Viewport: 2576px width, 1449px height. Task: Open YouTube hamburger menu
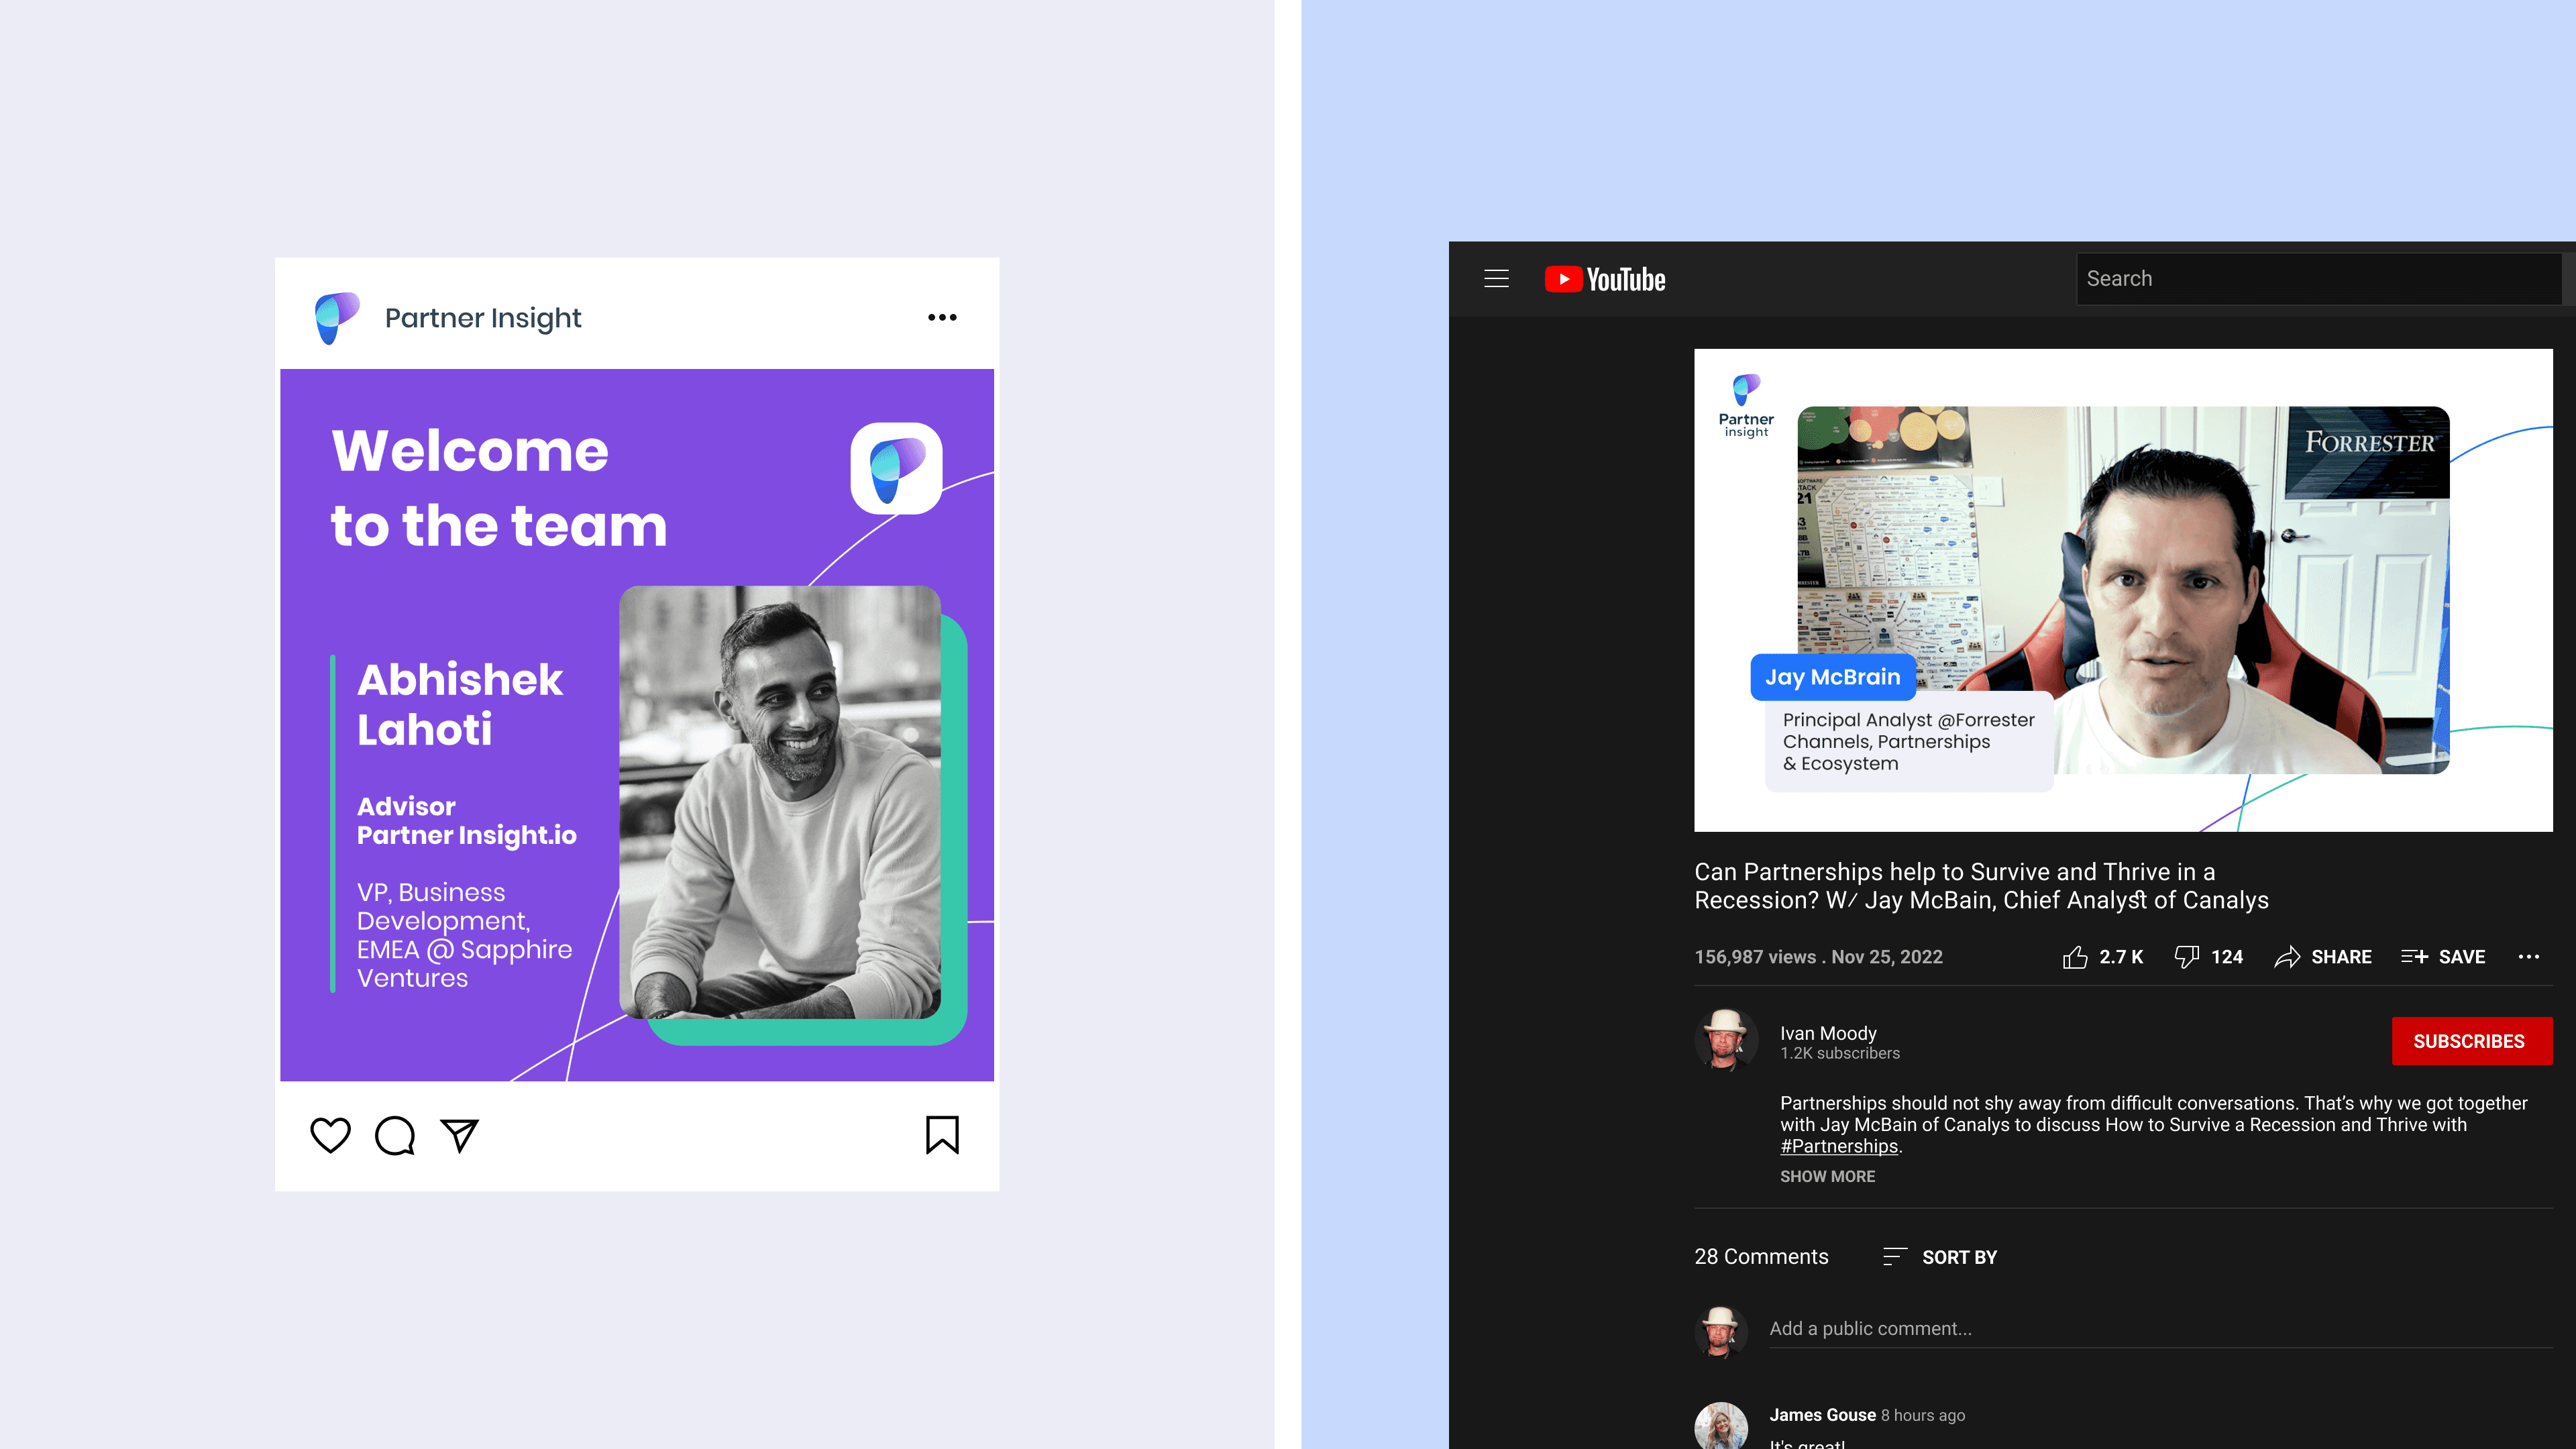tap(1496, 279)
